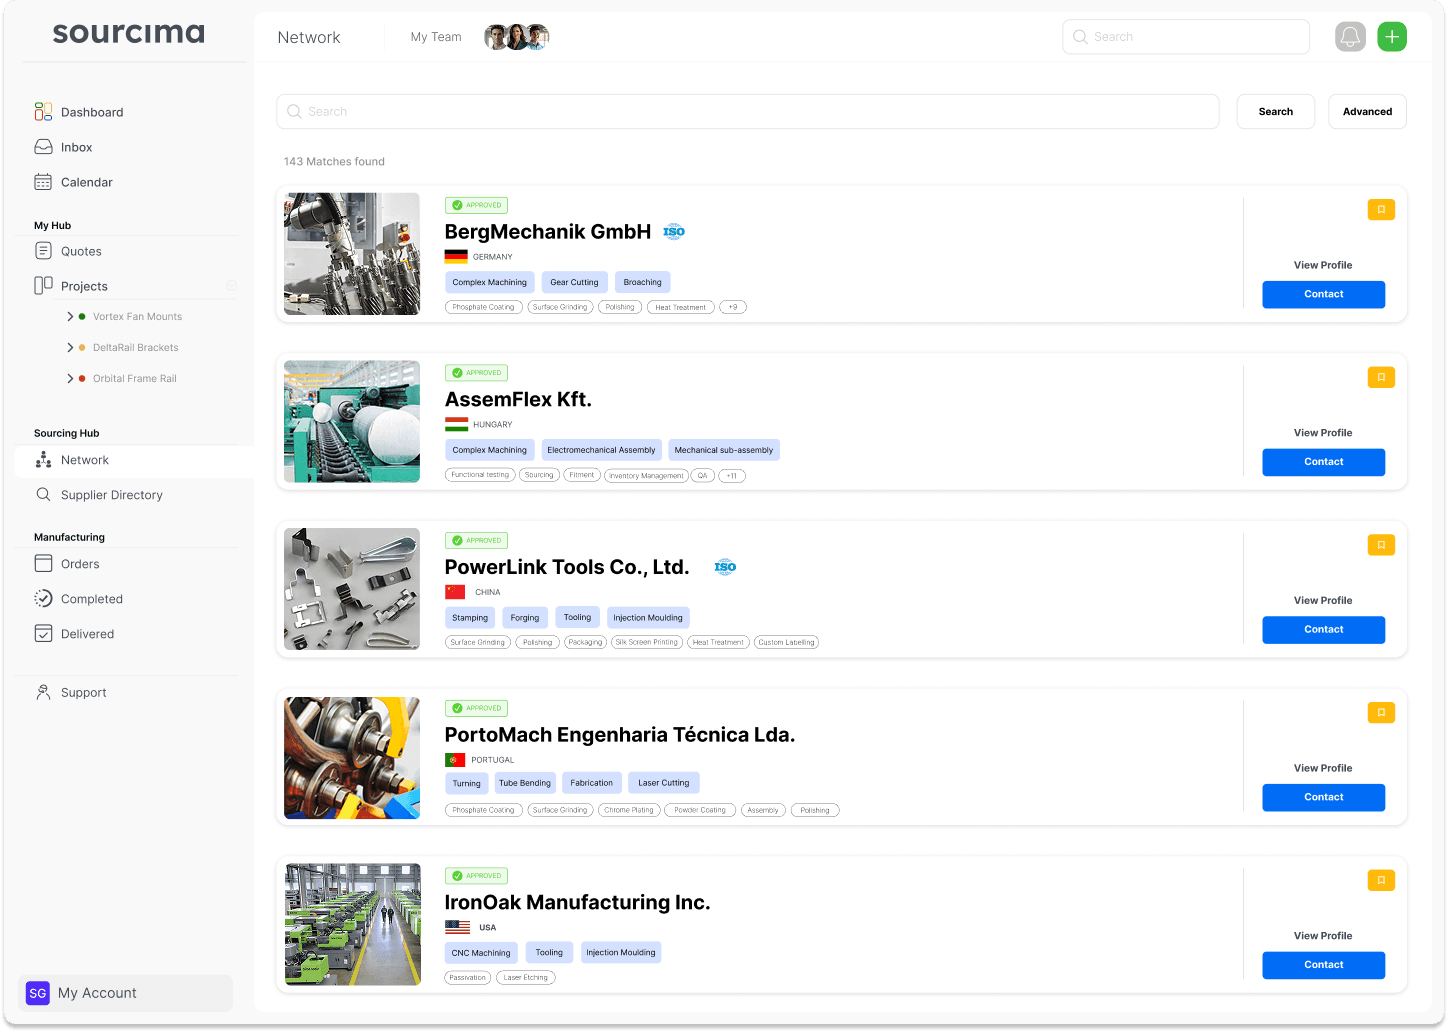Click the Hungarian flag icon
Image resolution: width=1448 pixels, height=1032 pixels.
456,425
